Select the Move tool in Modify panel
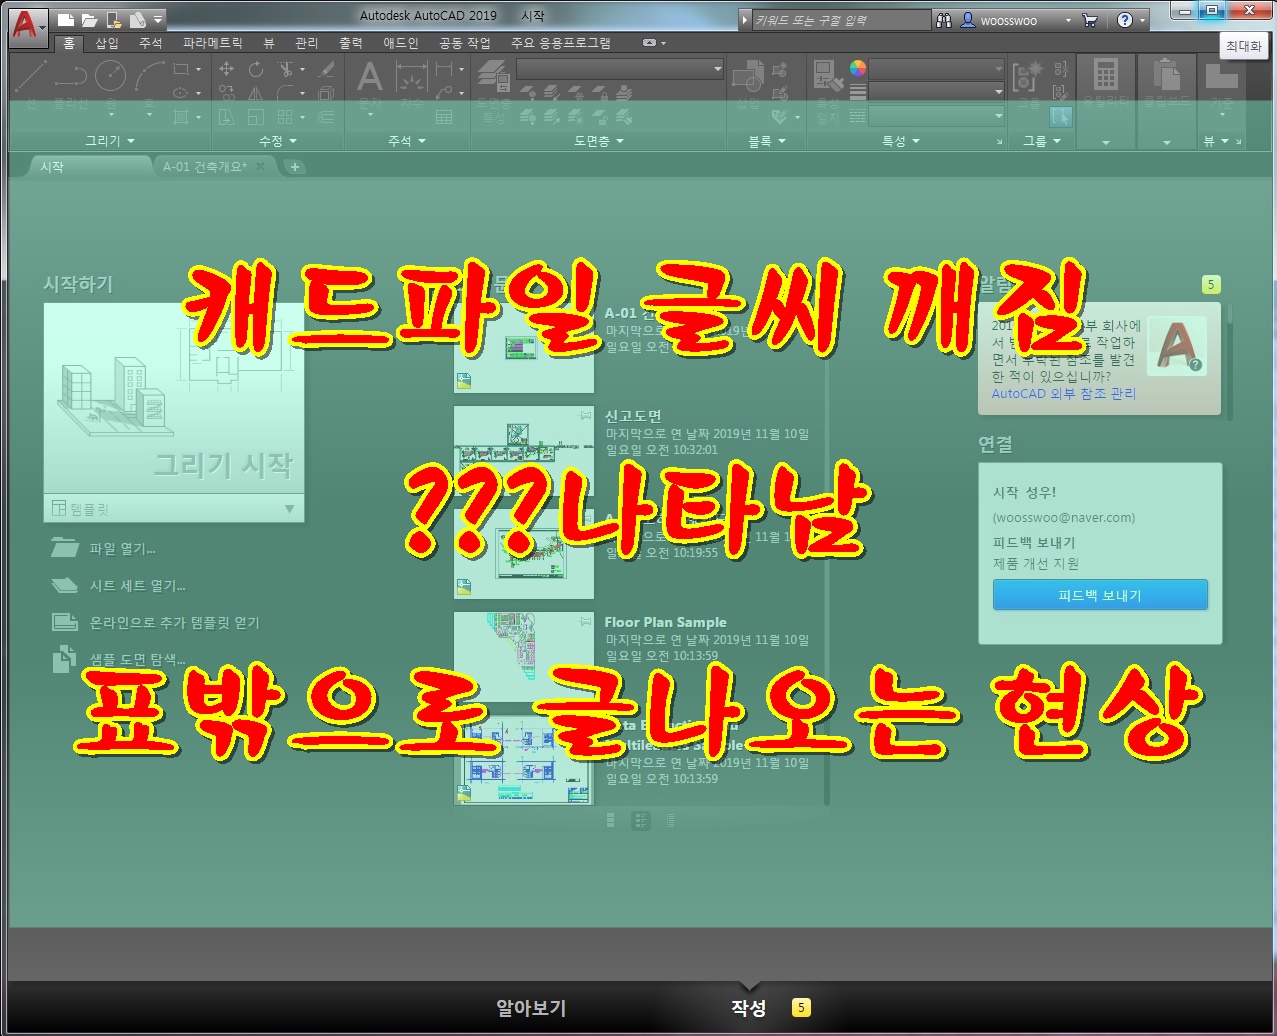 227,69
